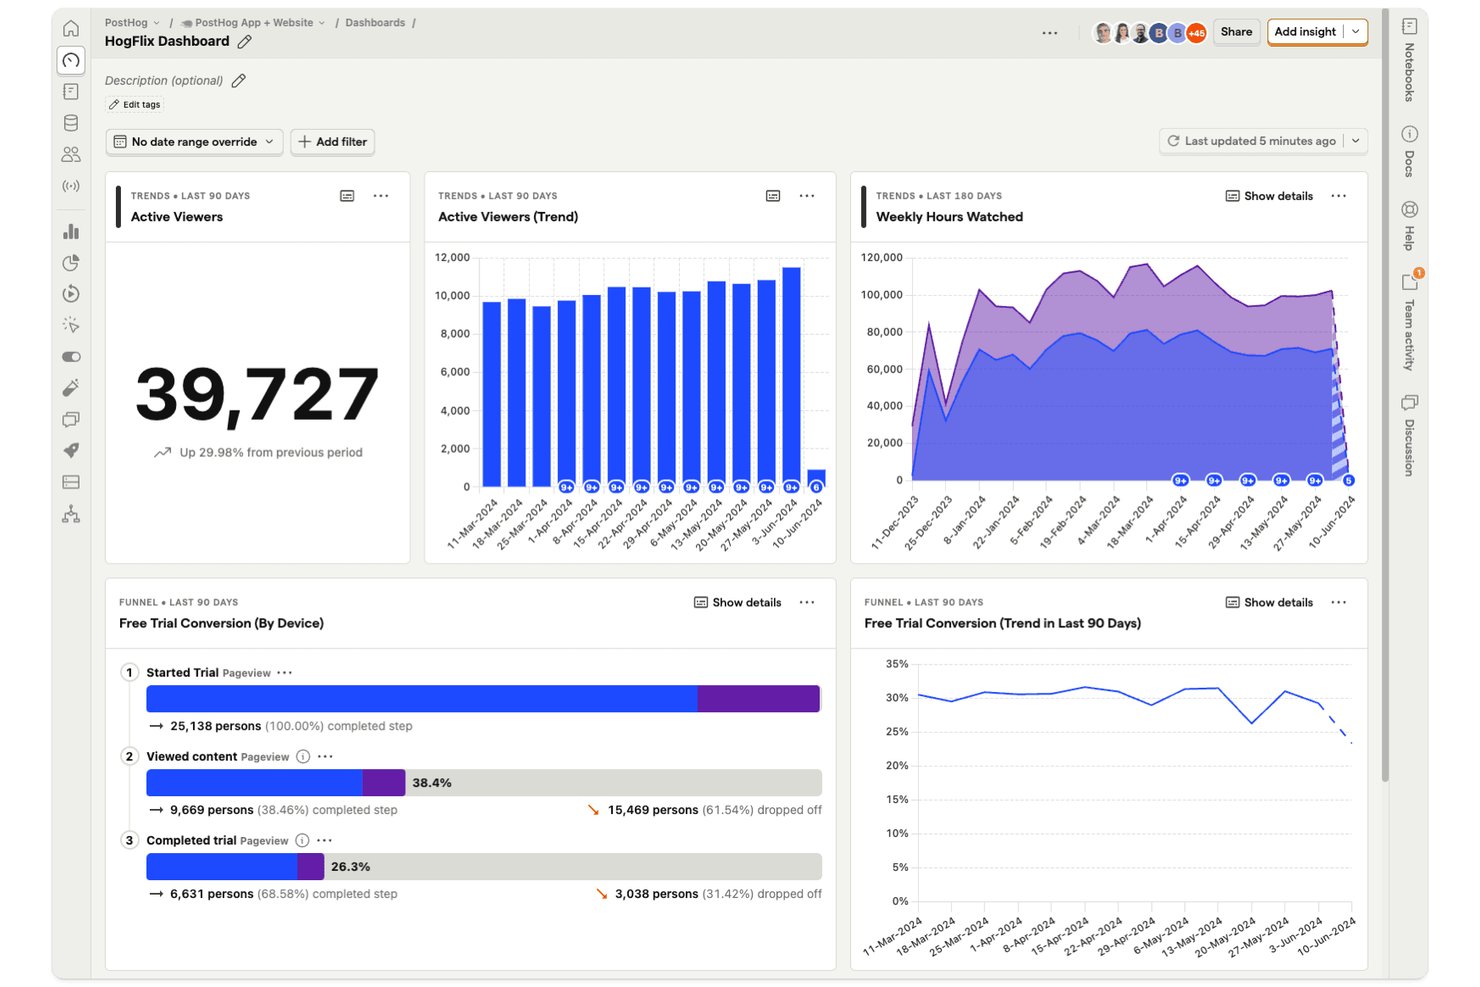This screenshot has width=1480, height=987.
Task: Open the Home icon in sidebar
Action: pos(71,29)
